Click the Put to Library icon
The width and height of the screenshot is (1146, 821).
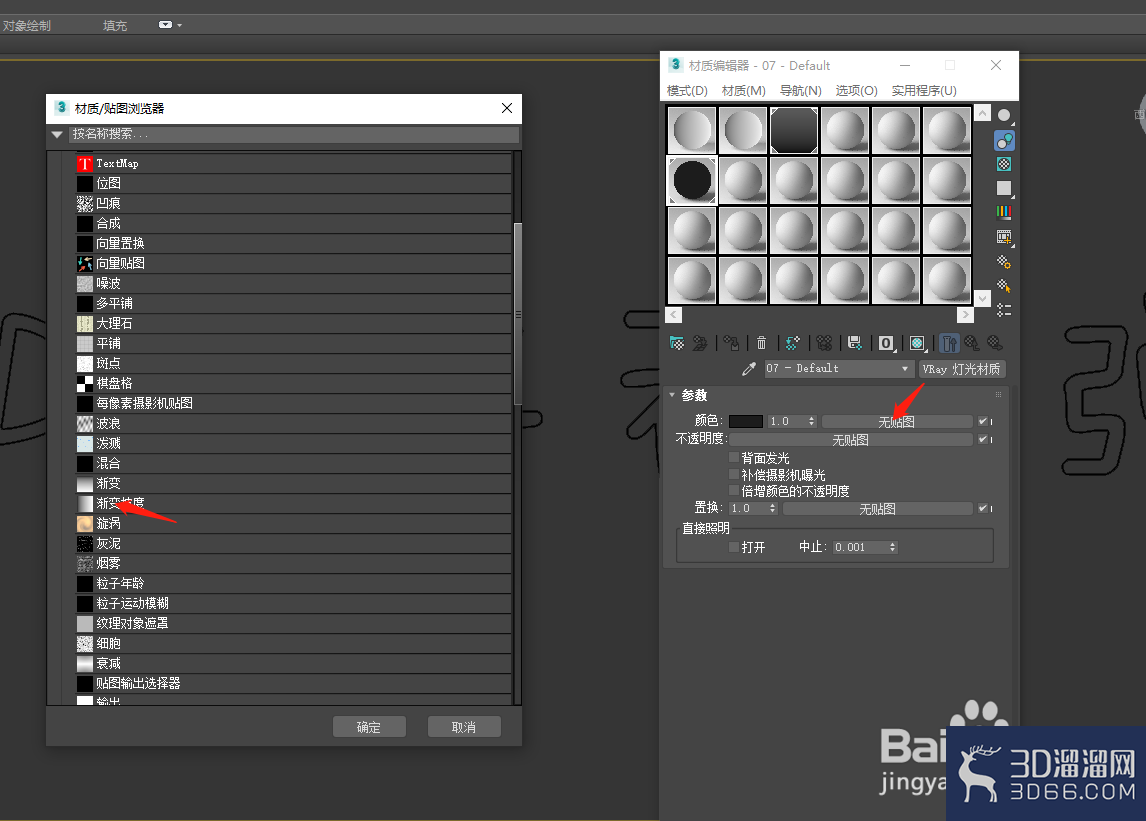(x=854, y=343)
